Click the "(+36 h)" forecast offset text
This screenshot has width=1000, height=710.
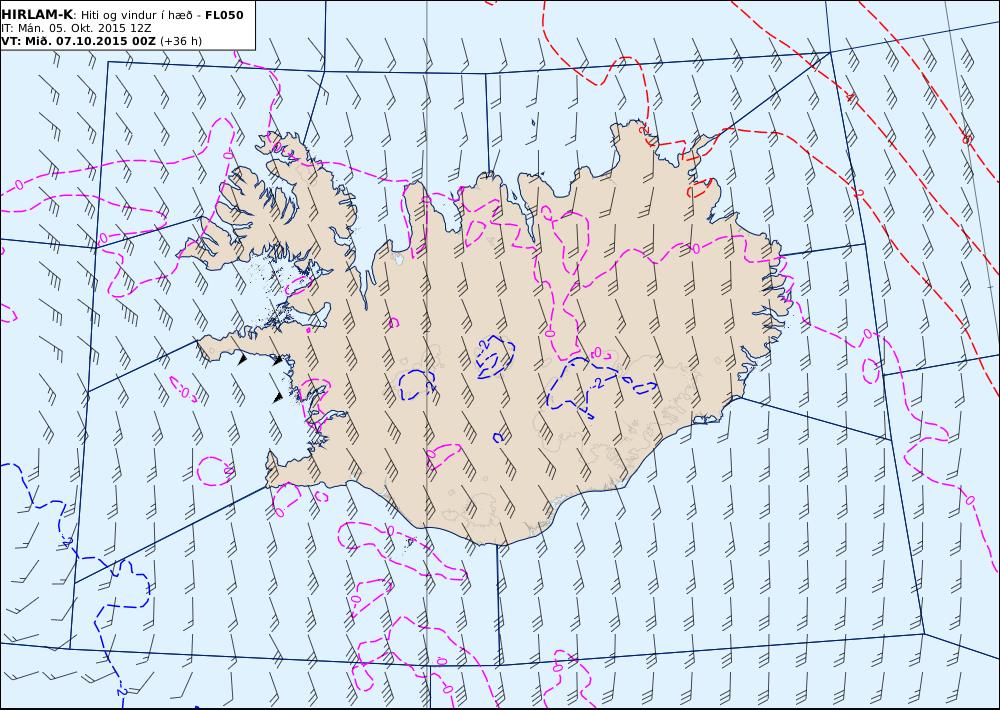coord(180,41)
